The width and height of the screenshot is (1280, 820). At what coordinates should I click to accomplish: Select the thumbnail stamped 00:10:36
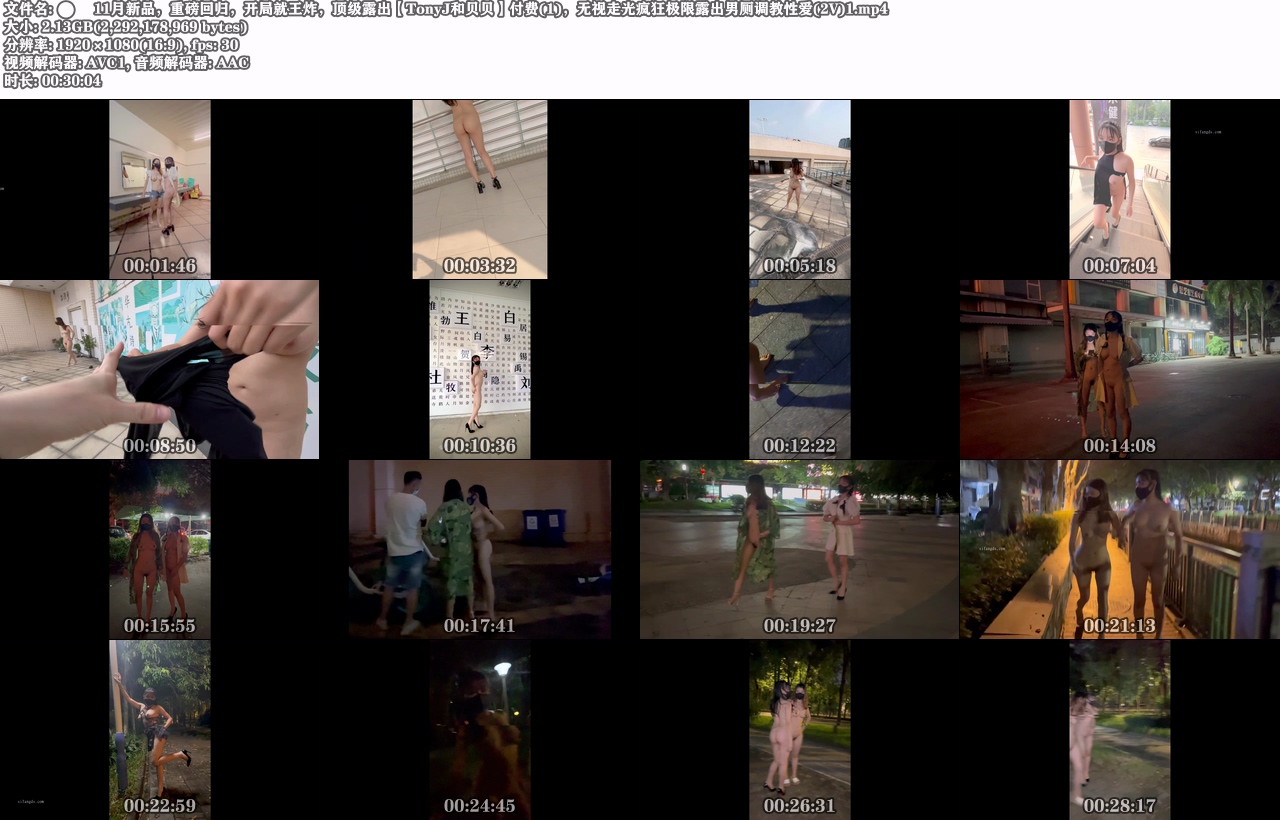[x=480, y=369]
